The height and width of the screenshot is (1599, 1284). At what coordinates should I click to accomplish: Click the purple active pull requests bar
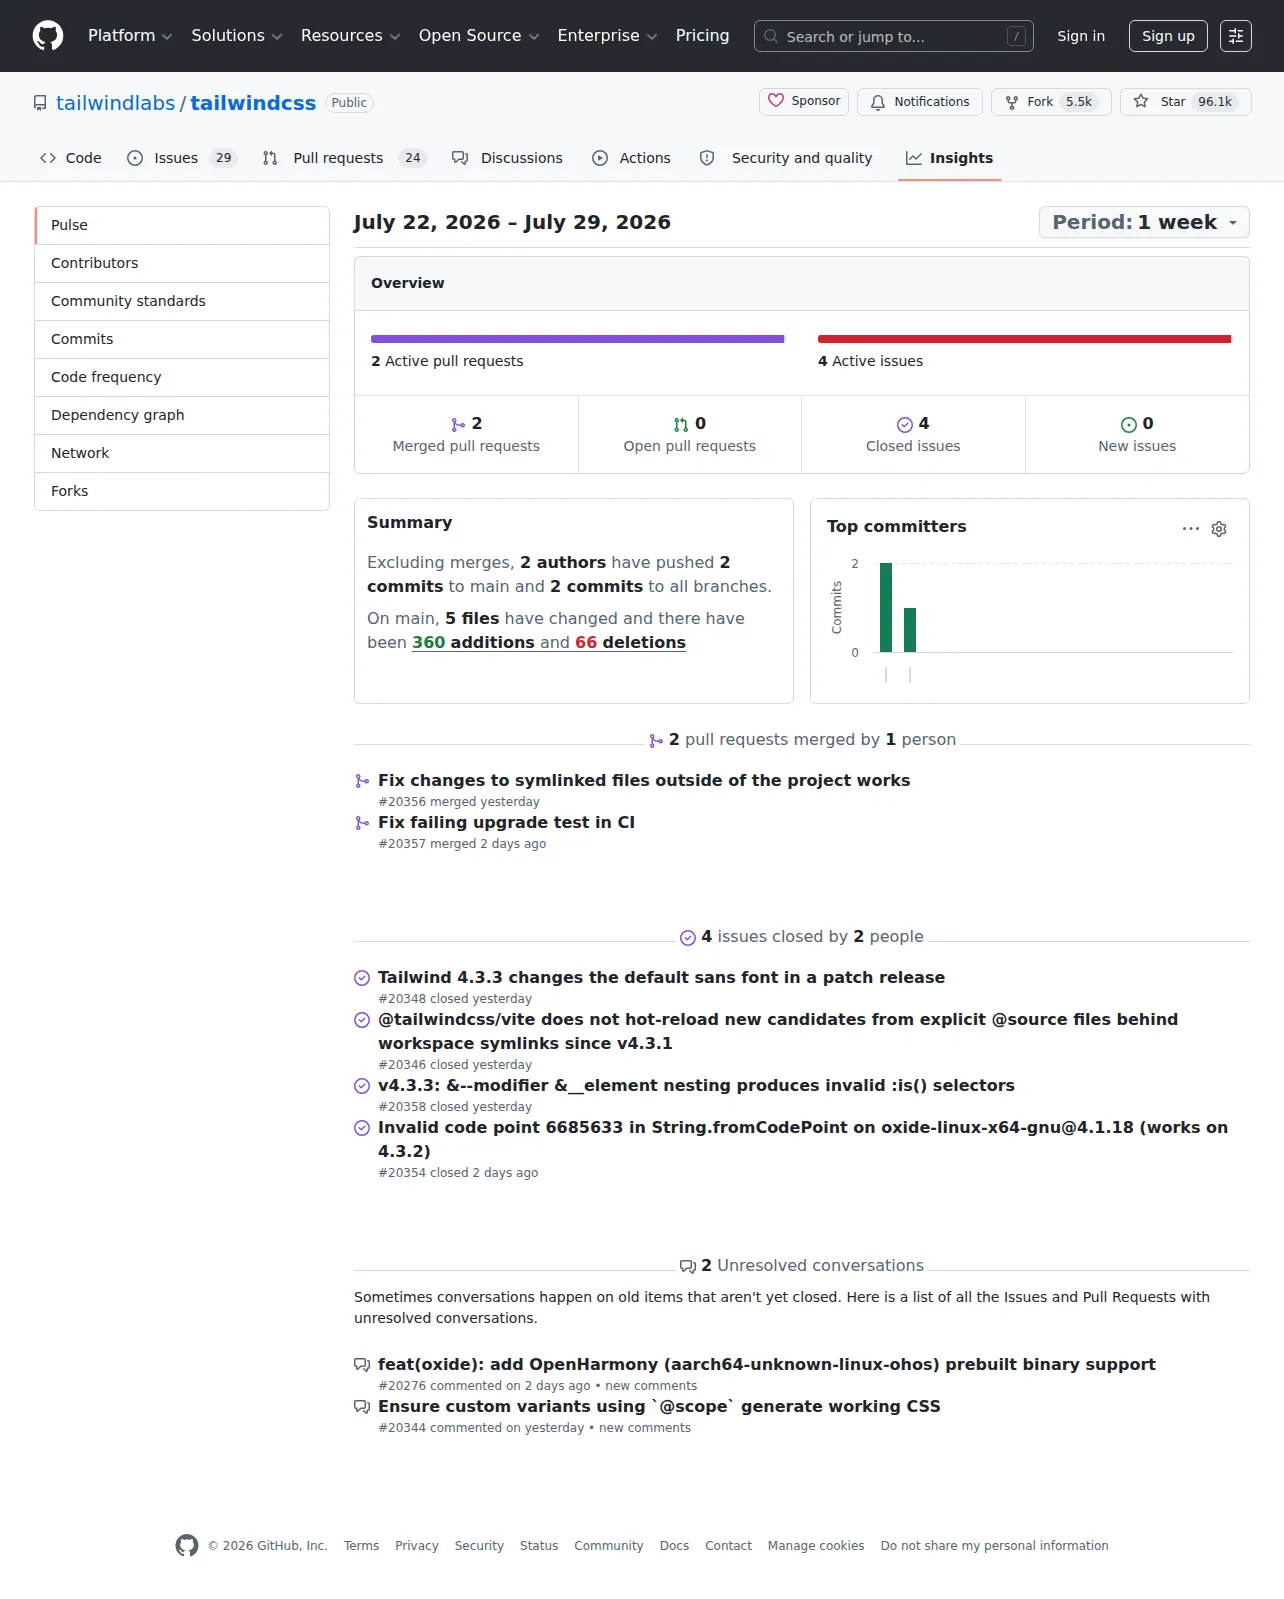(578, 339)
